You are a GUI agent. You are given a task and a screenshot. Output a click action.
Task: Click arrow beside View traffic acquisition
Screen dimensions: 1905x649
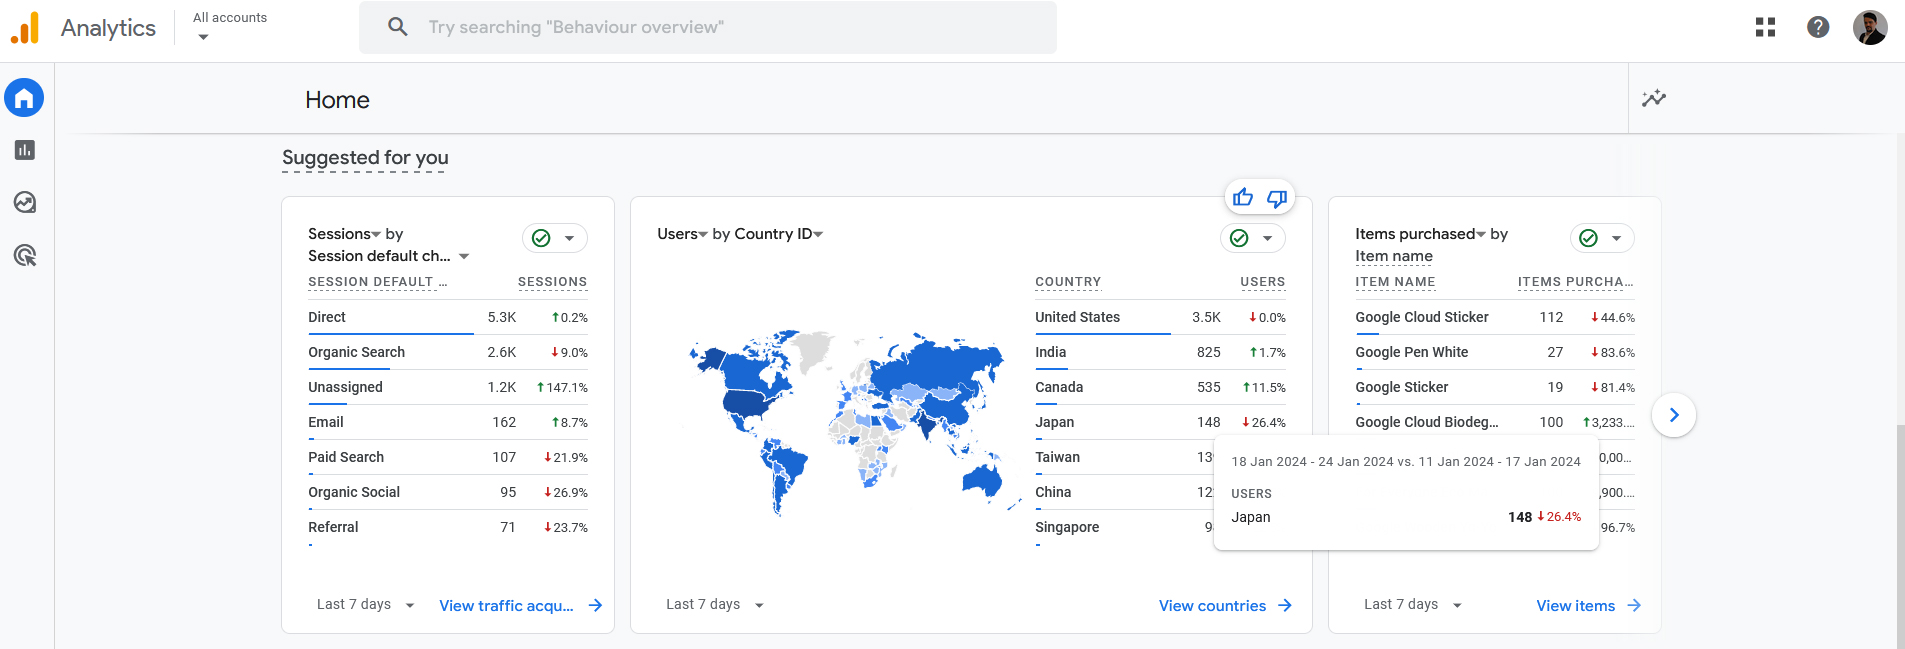595,606
